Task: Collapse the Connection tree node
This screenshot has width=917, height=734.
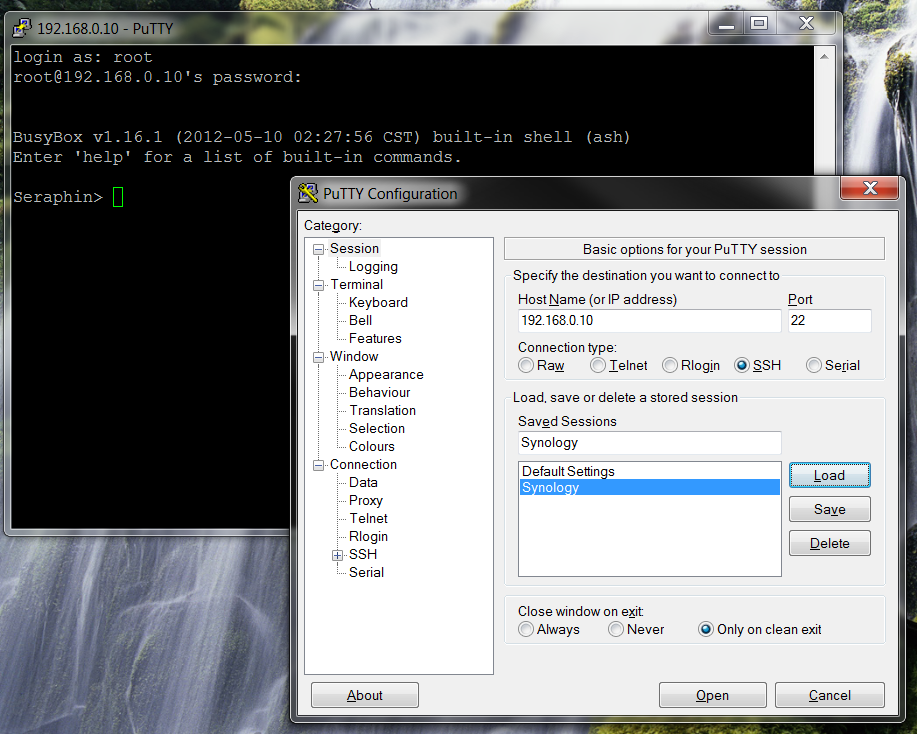Action: tap(319, 466)
